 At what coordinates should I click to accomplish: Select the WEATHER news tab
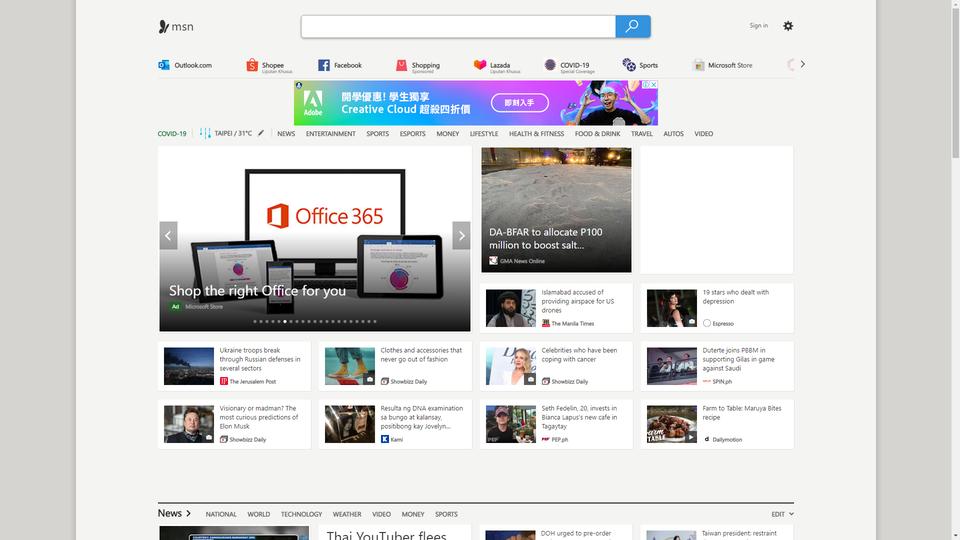coord(347,514)
